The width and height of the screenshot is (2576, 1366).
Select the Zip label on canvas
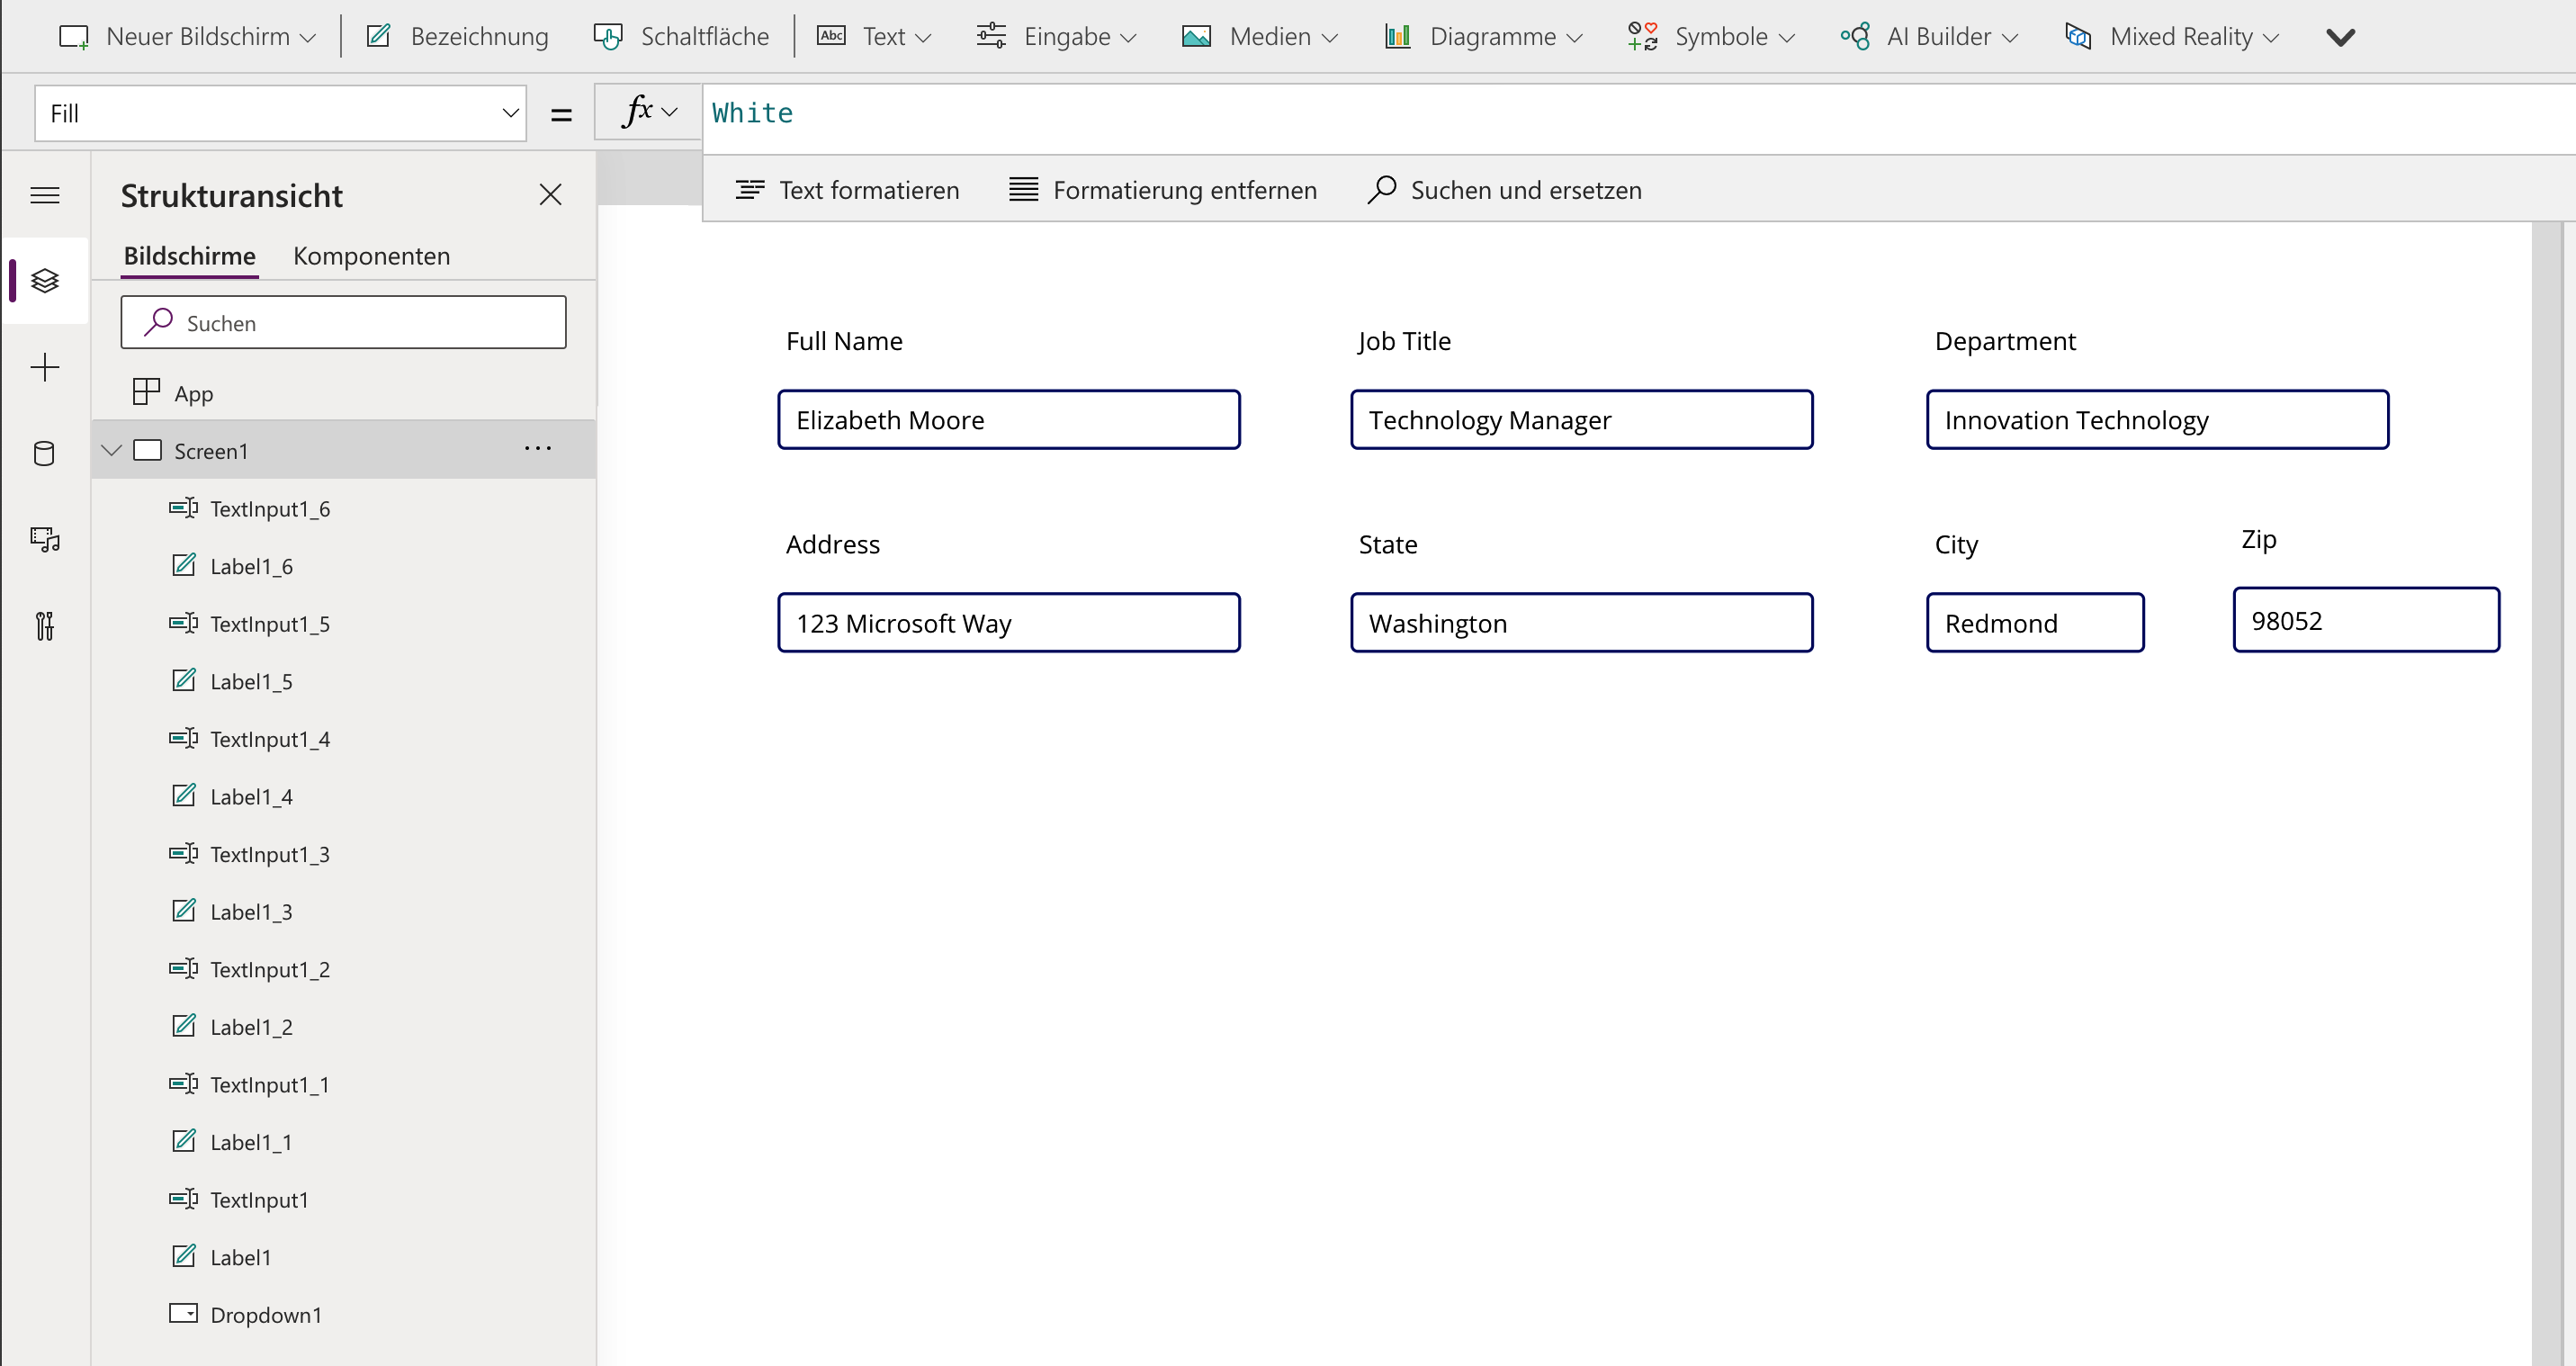coord(2259,539)
